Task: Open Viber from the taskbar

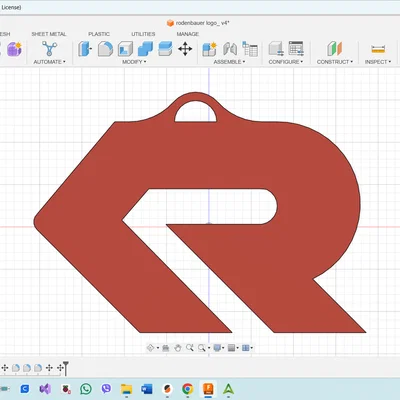Action: point(106,388)
